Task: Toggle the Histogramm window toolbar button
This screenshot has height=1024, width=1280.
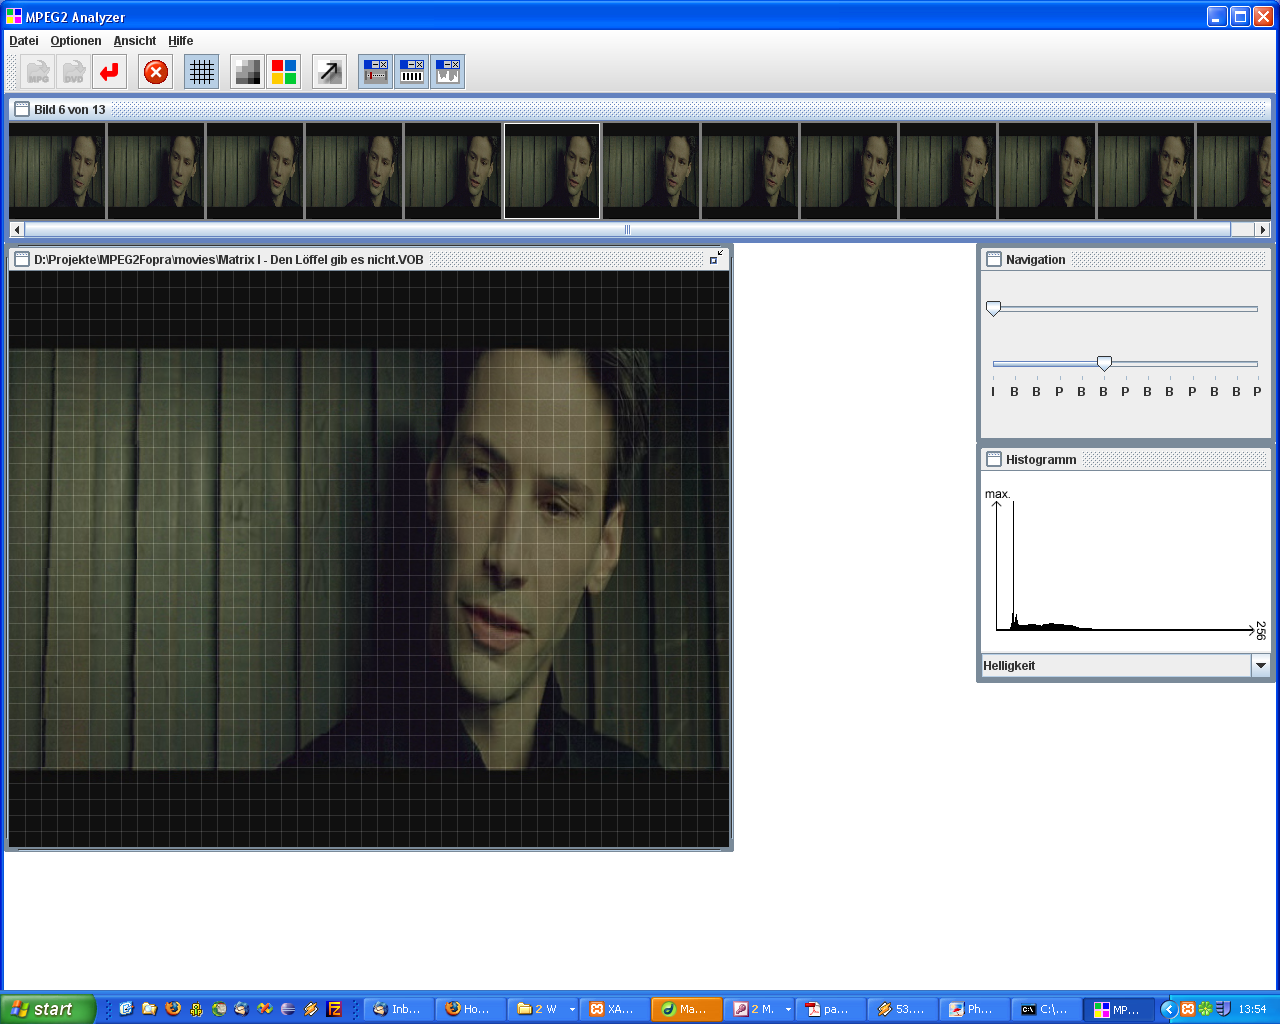Action: tap(448, 72)
